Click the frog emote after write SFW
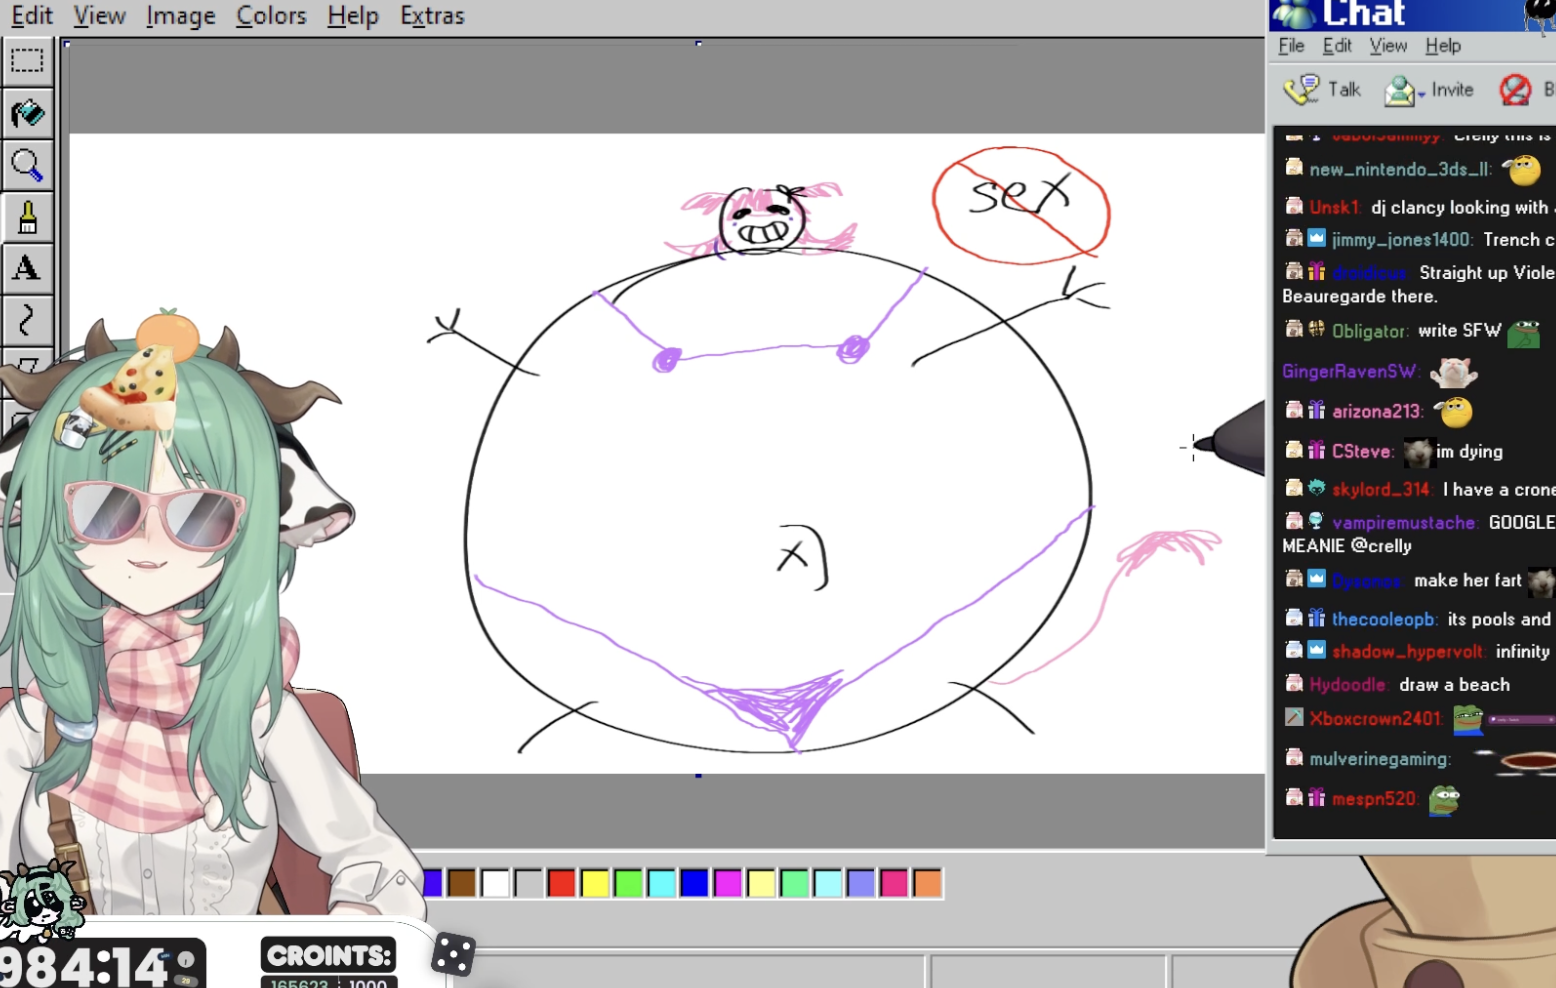Image resolution: width=1556 pixels, height=988 pixels. tap(1524, 333)
